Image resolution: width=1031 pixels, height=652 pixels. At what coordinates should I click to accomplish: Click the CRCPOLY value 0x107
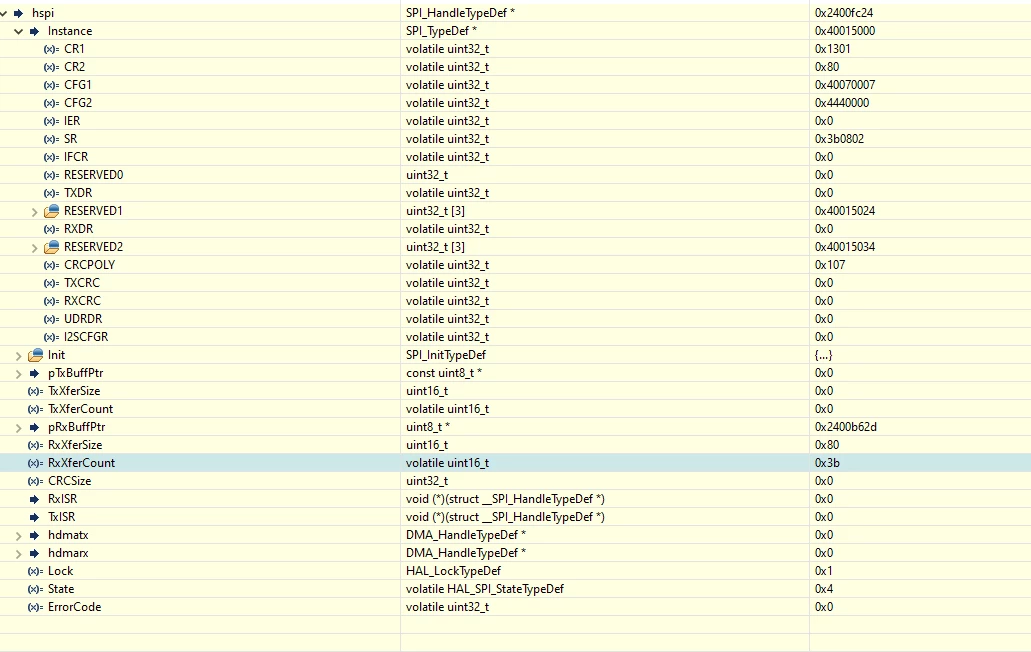coord(830,265)
